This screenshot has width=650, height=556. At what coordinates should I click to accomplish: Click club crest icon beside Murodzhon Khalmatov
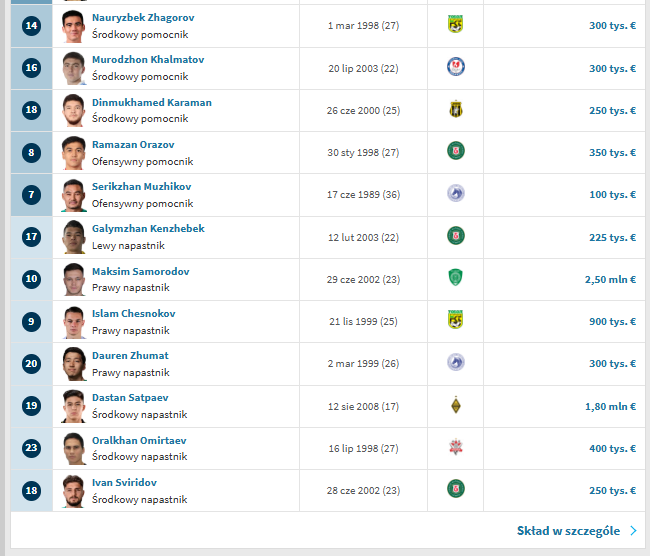coord(455,67)
